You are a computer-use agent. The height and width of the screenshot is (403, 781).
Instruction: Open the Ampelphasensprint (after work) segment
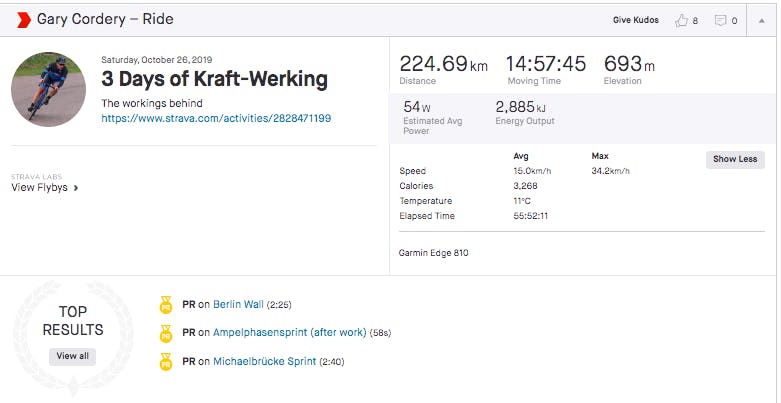(x=289, y=332)
